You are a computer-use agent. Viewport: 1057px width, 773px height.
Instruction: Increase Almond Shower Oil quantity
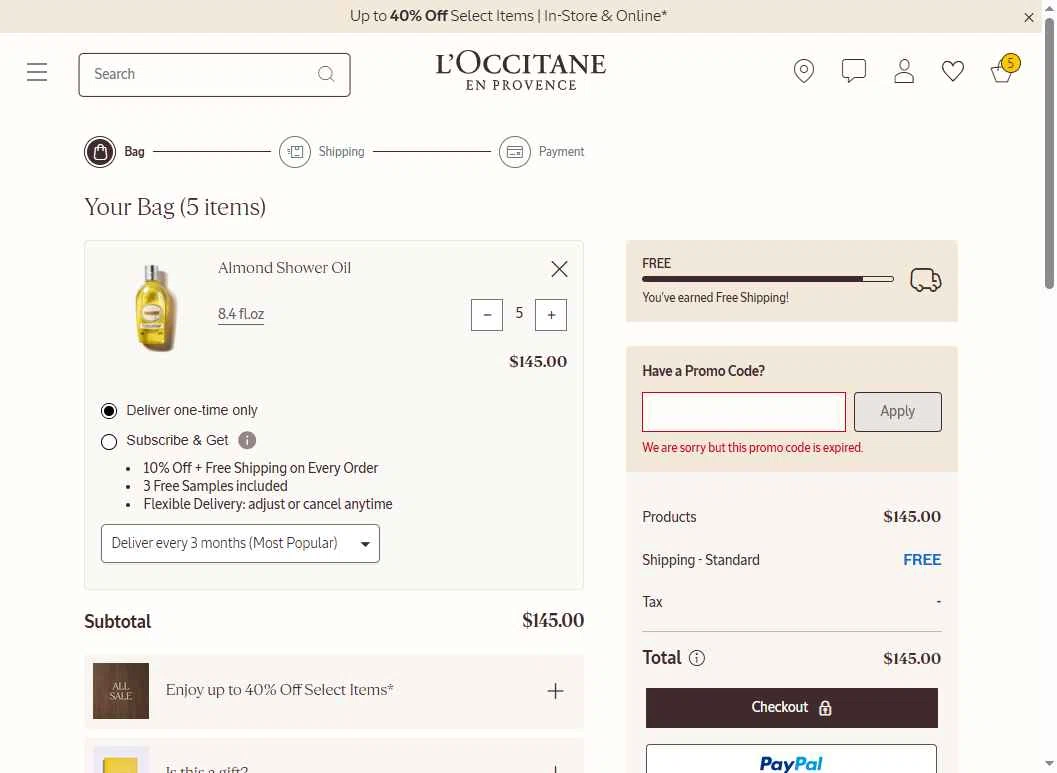pos(551,315)
